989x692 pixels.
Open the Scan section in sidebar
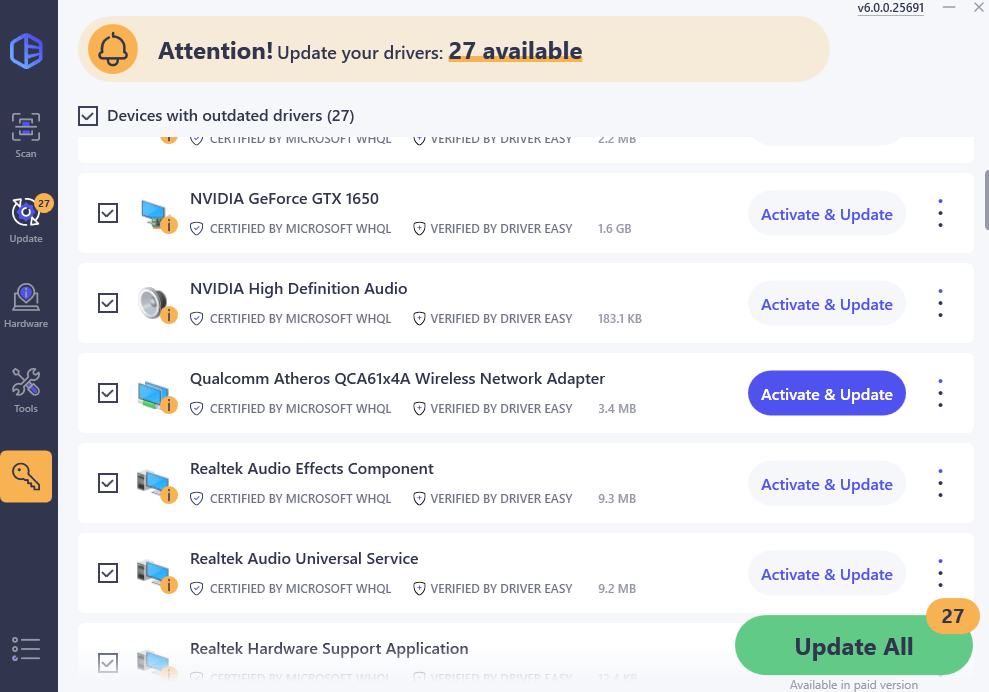point(26,135)
